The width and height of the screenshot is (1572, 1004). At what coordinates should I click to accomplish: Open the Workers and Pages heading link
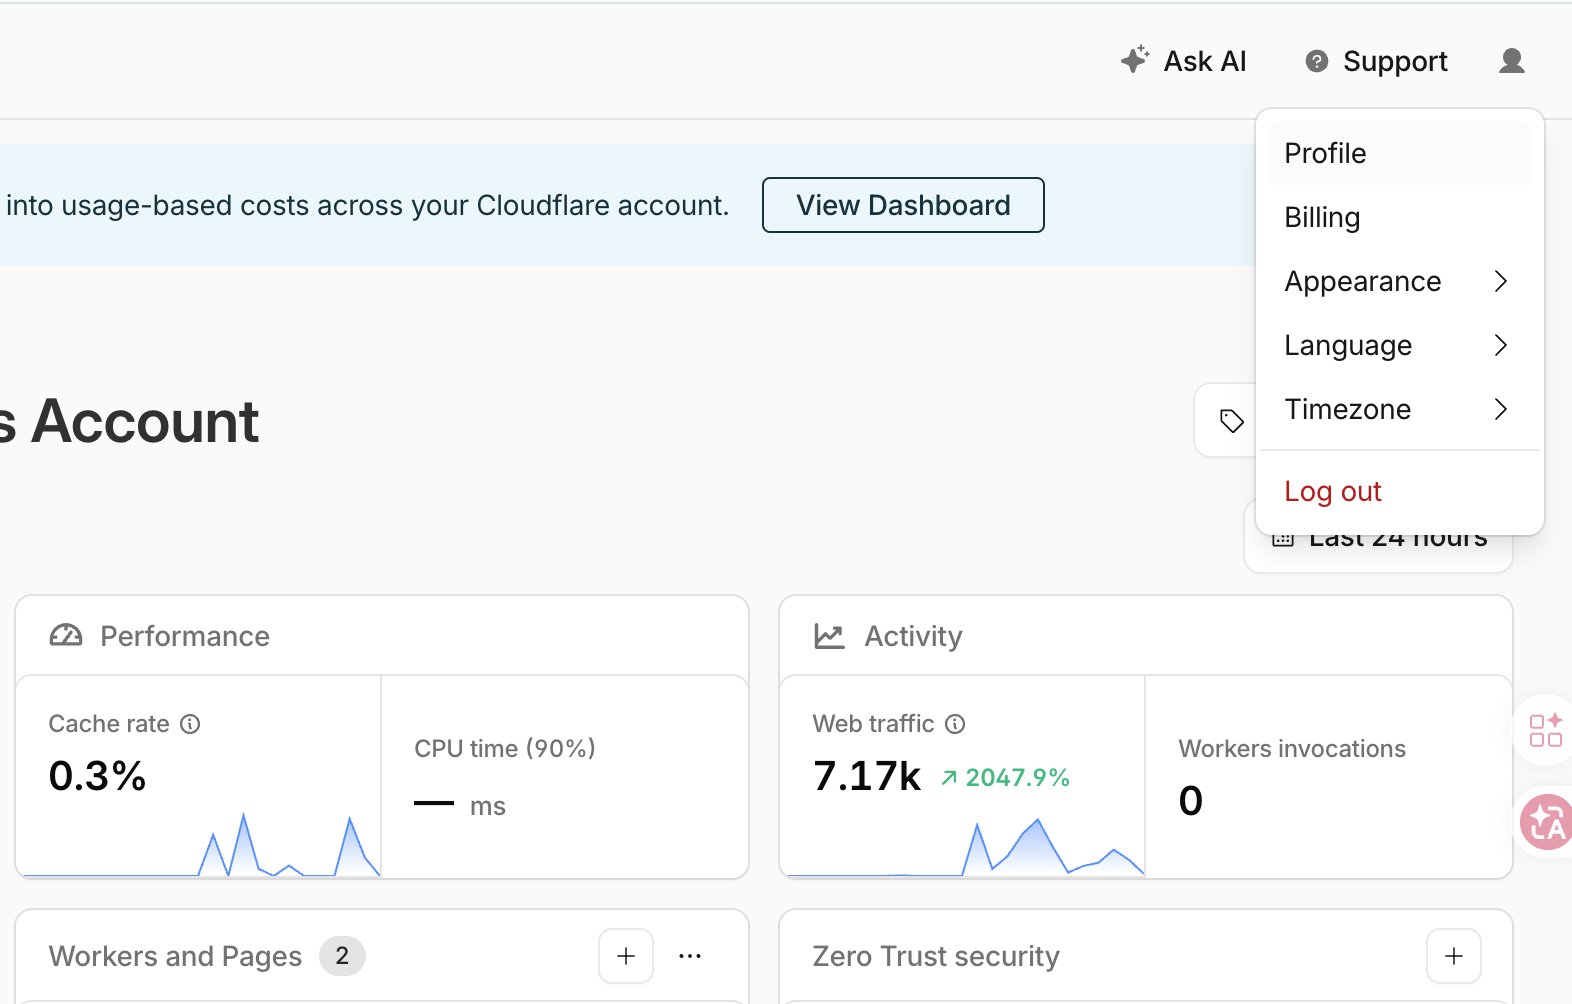(x=175, y=956)
